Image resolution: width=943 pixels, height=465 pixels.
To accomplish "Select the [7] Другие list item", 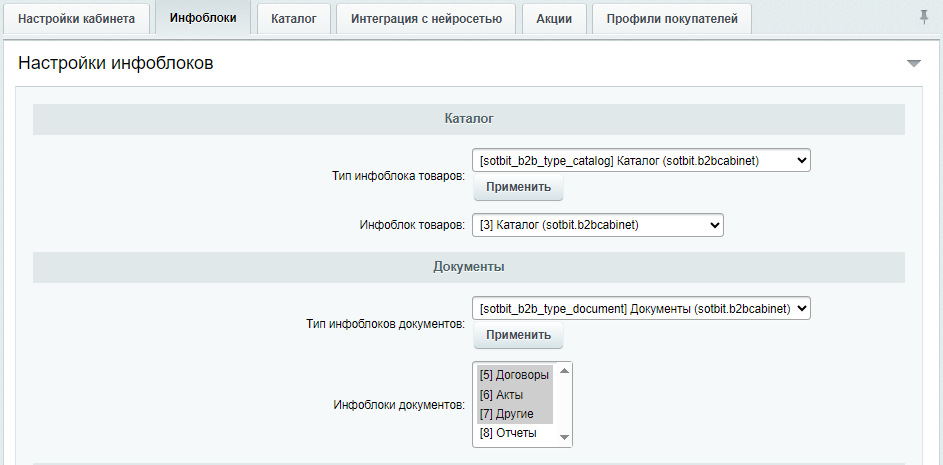I will pos(515,414).
